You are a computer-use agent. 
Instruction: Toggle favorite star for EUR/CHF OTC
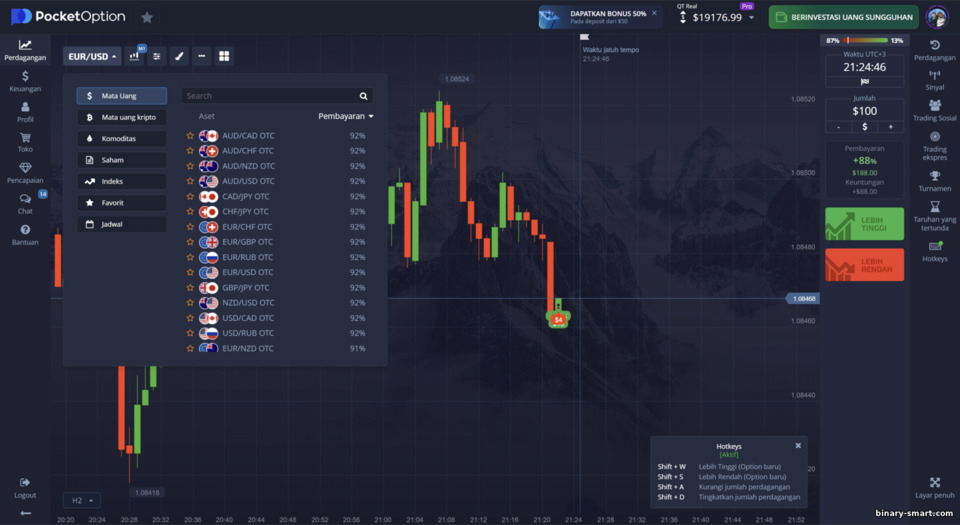tap(190, 226)
